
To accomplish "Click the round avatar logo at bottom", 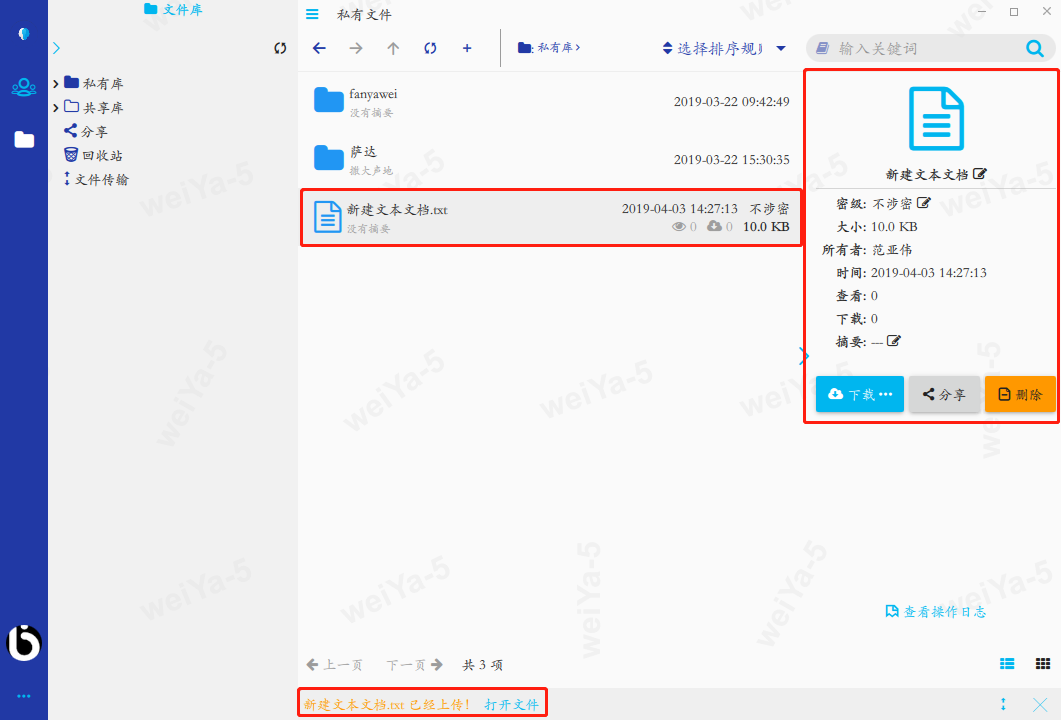I will point(24,643).
